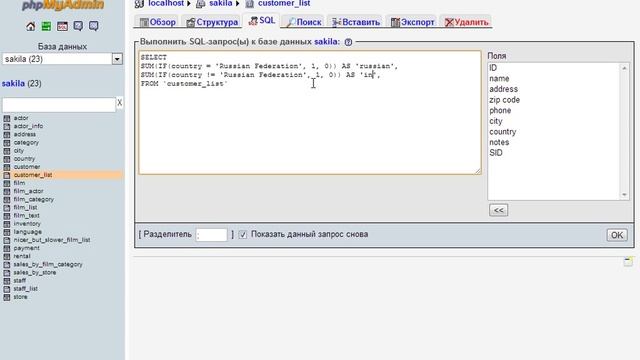Screen dimensions: 640x360
Task: Click the table icon beside inventory
Action: pyautogui.click(x=7, y=224)
